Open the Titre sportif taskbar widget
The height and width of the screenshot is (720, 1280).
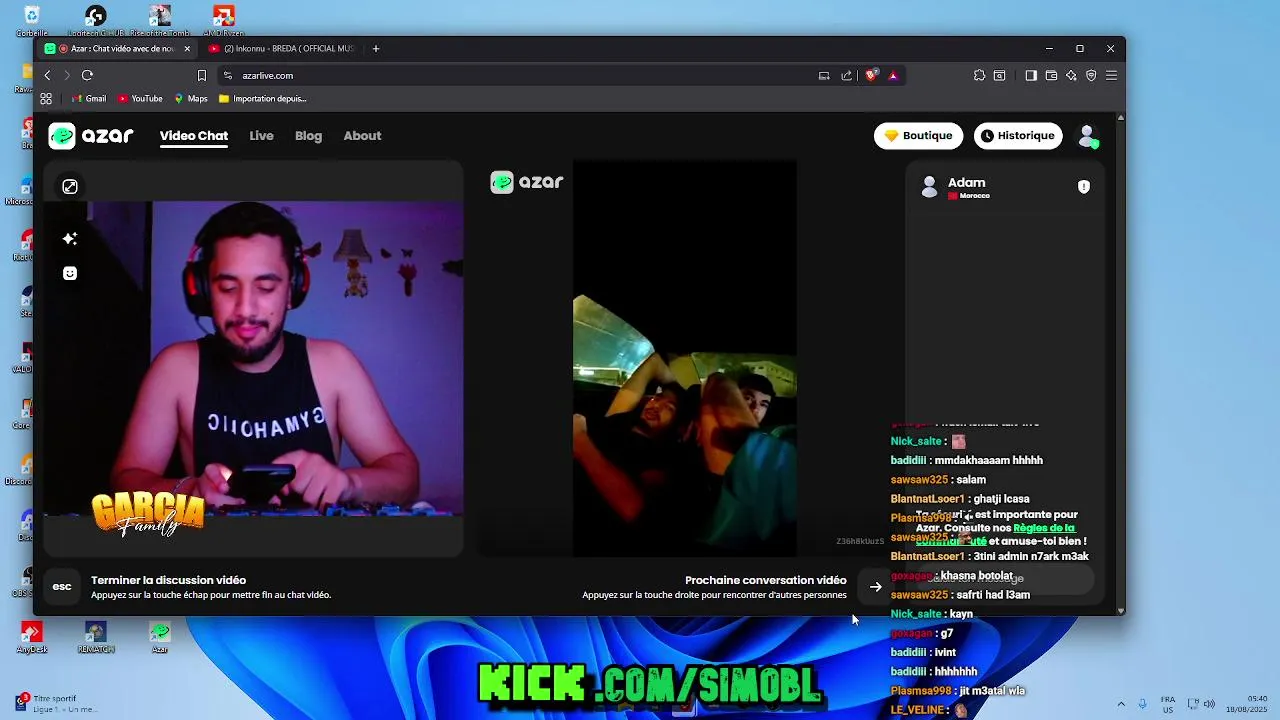(x=55, y=703)
